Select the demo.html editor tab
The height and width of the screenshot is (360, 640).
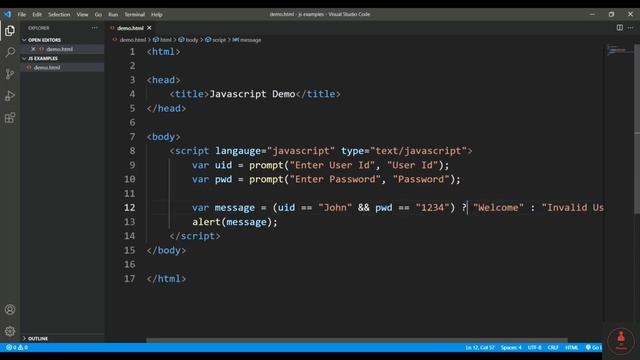click(130, 28)
